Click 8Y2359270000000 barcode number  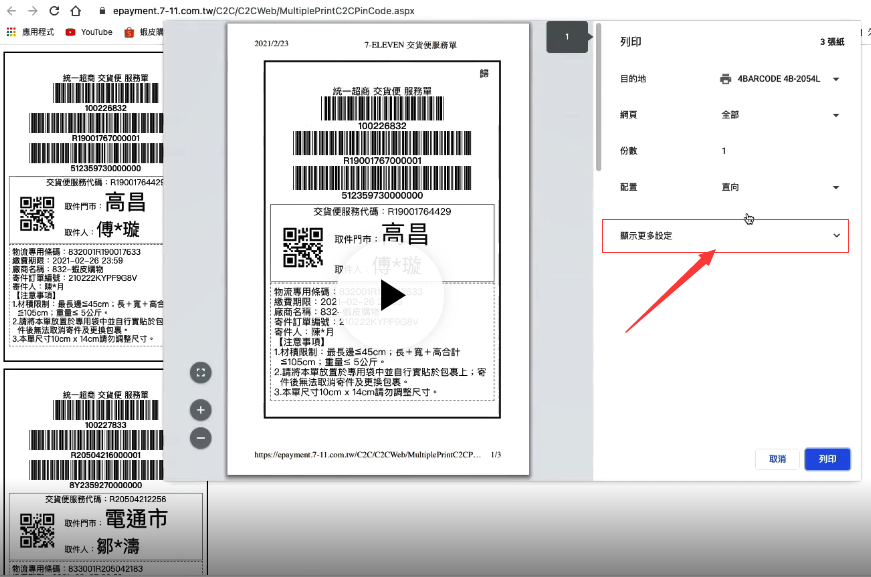click(106, 485)
